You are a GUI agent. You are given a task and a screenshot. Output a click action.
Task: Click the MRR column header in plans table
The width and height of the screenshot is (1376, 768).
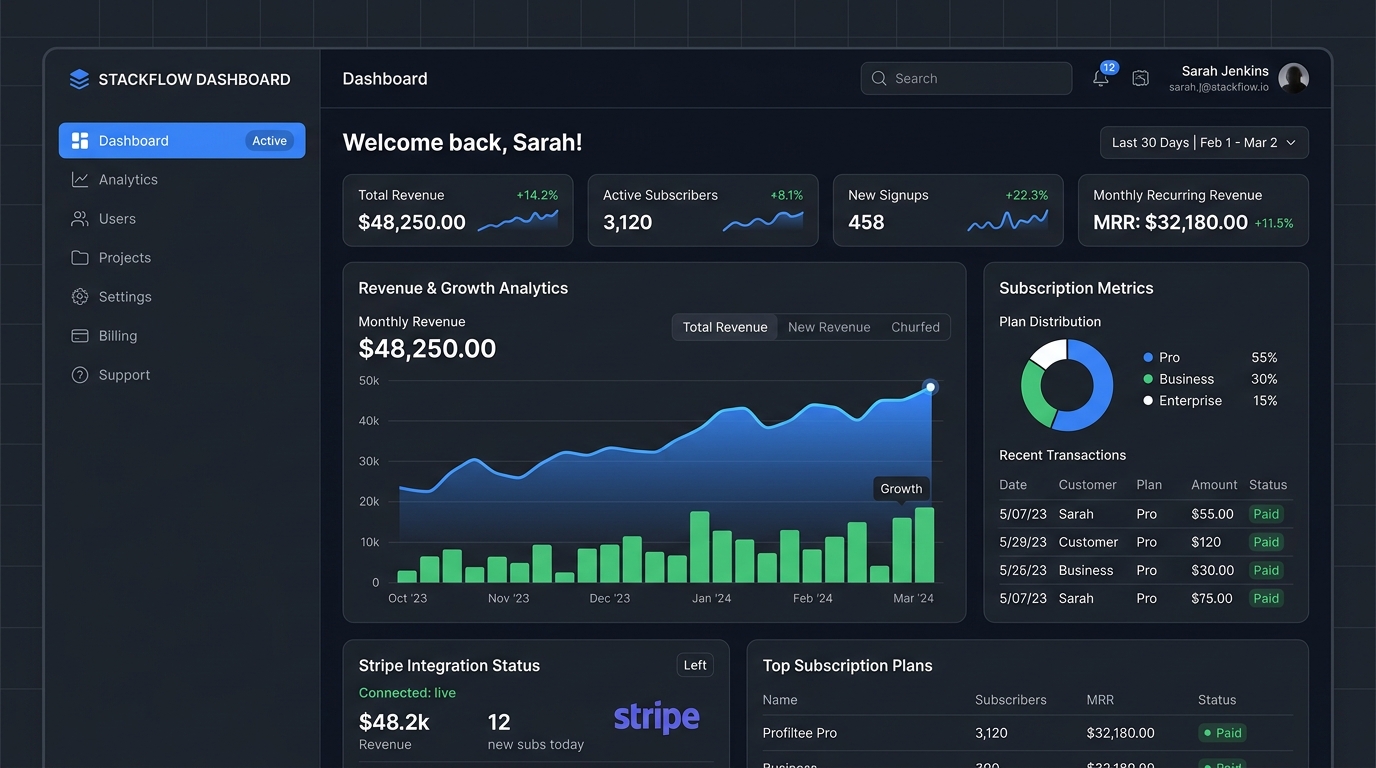tap(1100, 700)
